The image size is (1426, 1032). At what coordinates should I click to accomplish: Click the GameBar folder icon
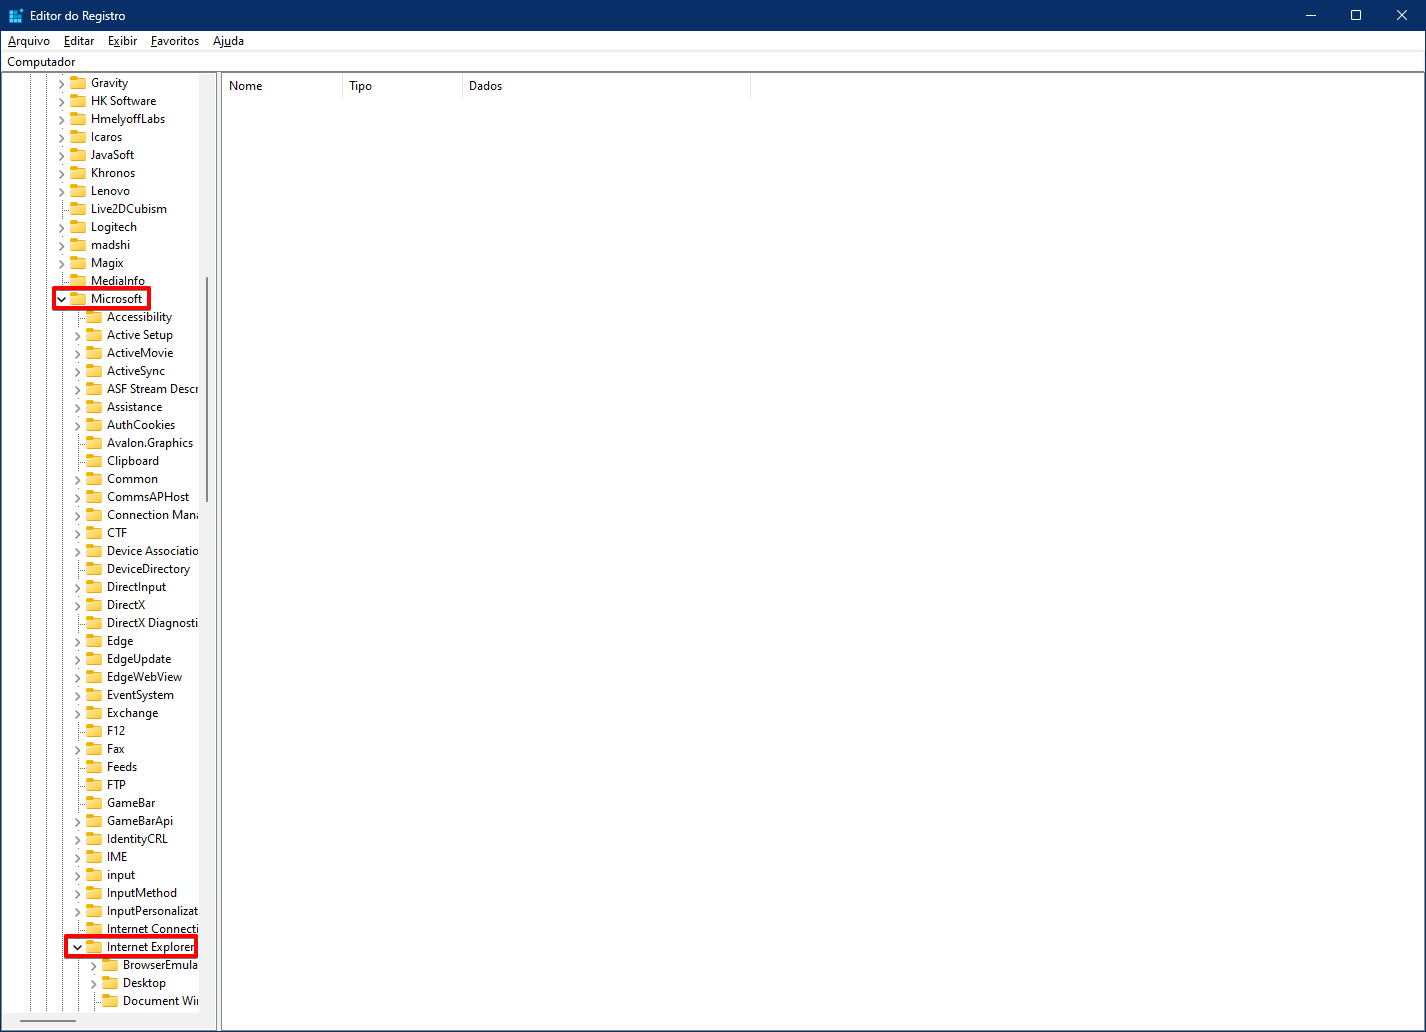click(x=94, y=803)
